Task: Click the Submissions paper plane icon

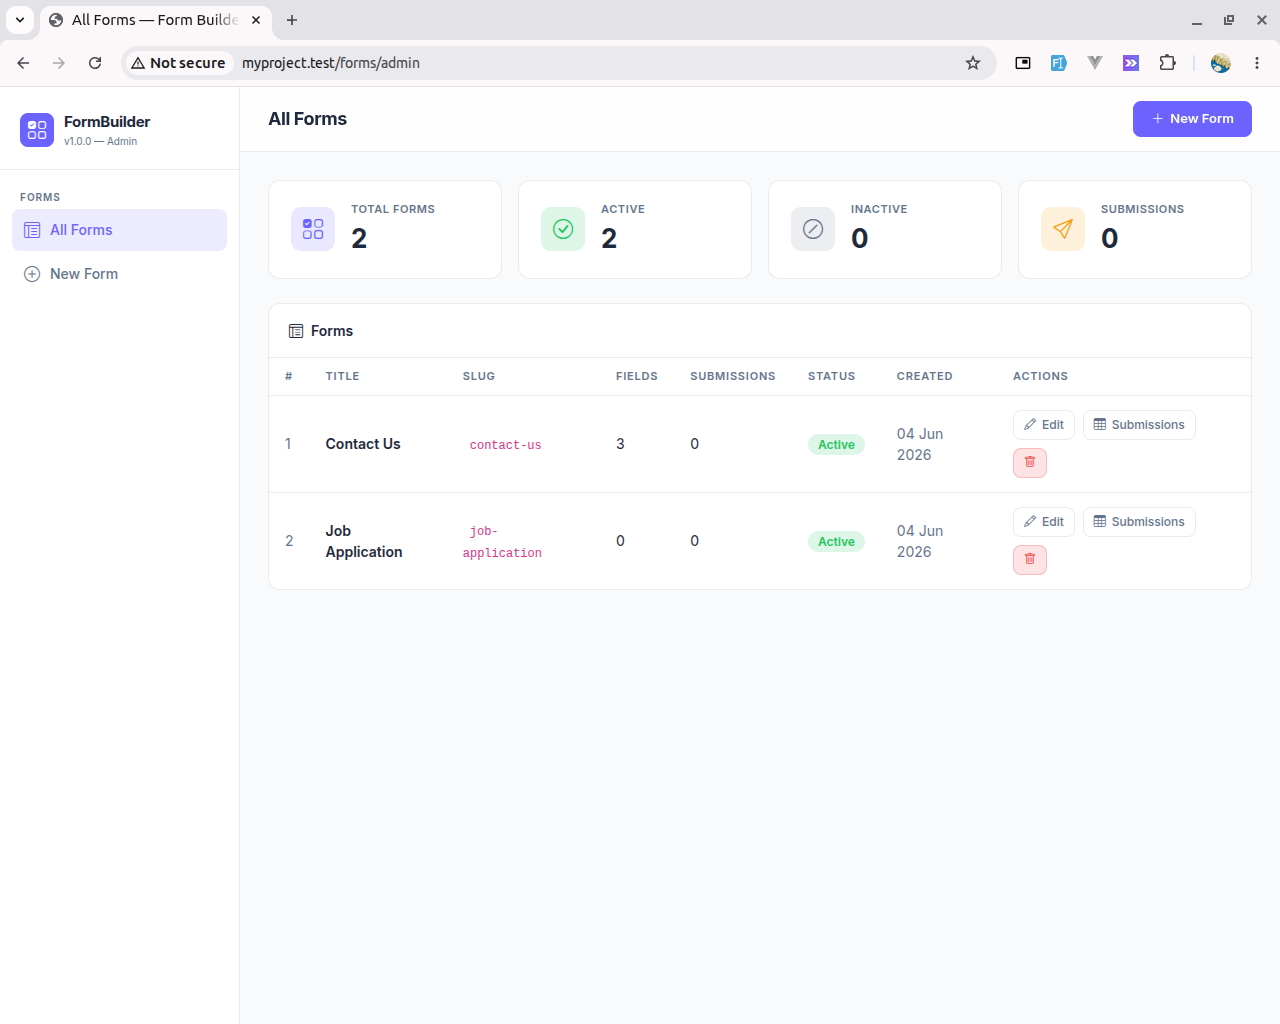Action: pyautogui.click(x=1063, y=229)
